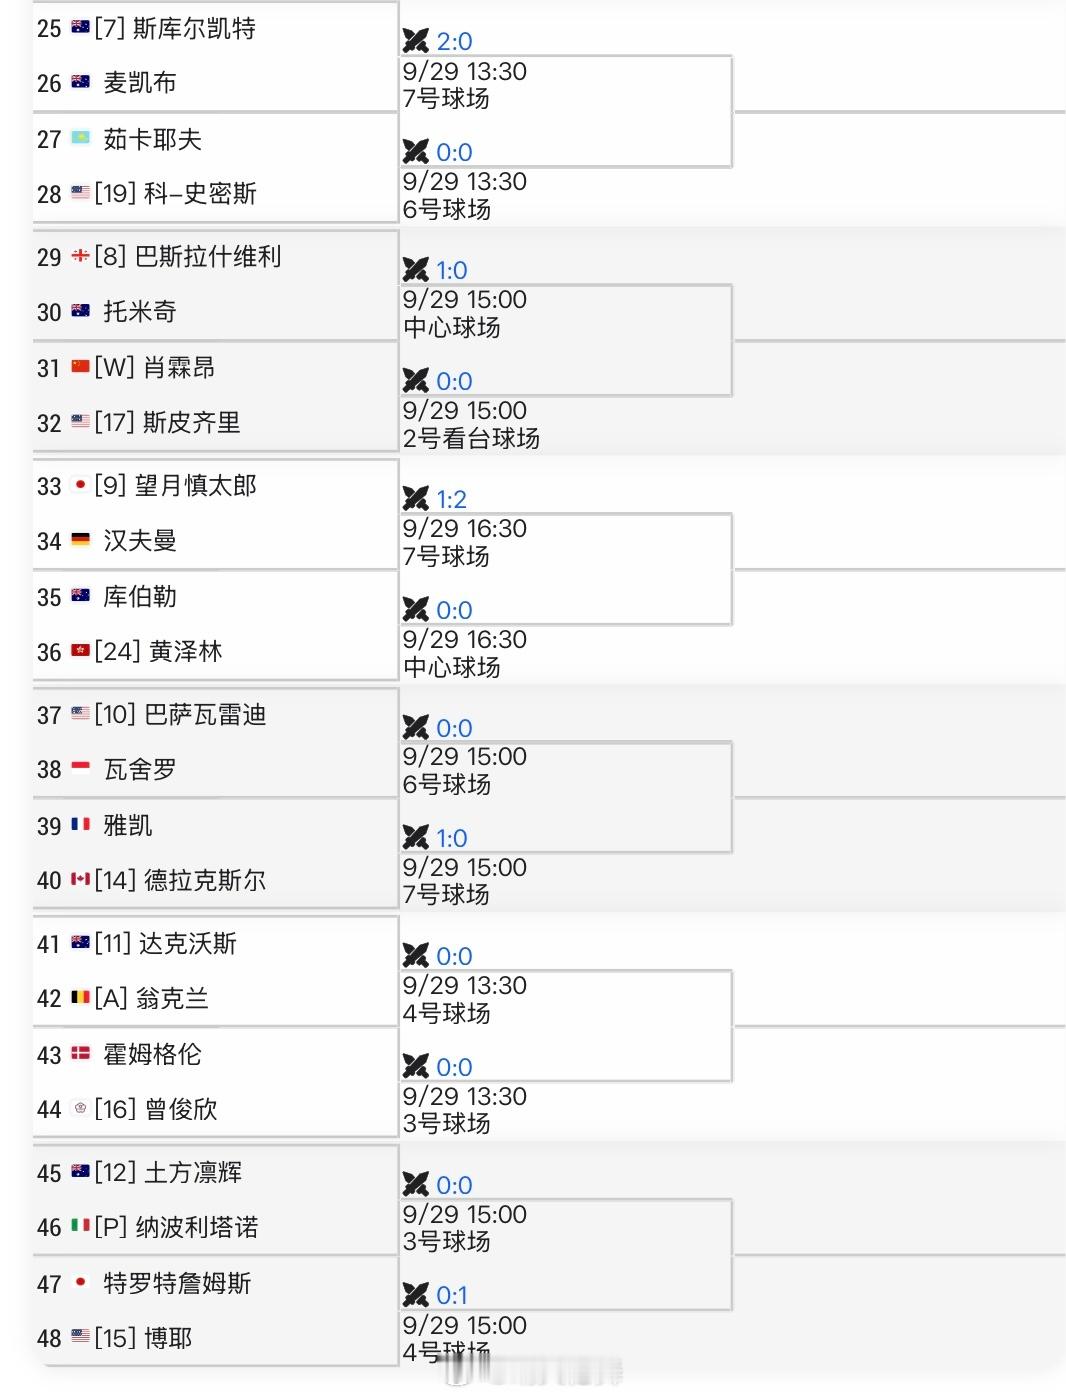The width and height of the screenshot is (1066, 1397).
Task: Click the Italian flag next to 纳波利塔诺
Action: (x=81, y=1226)
